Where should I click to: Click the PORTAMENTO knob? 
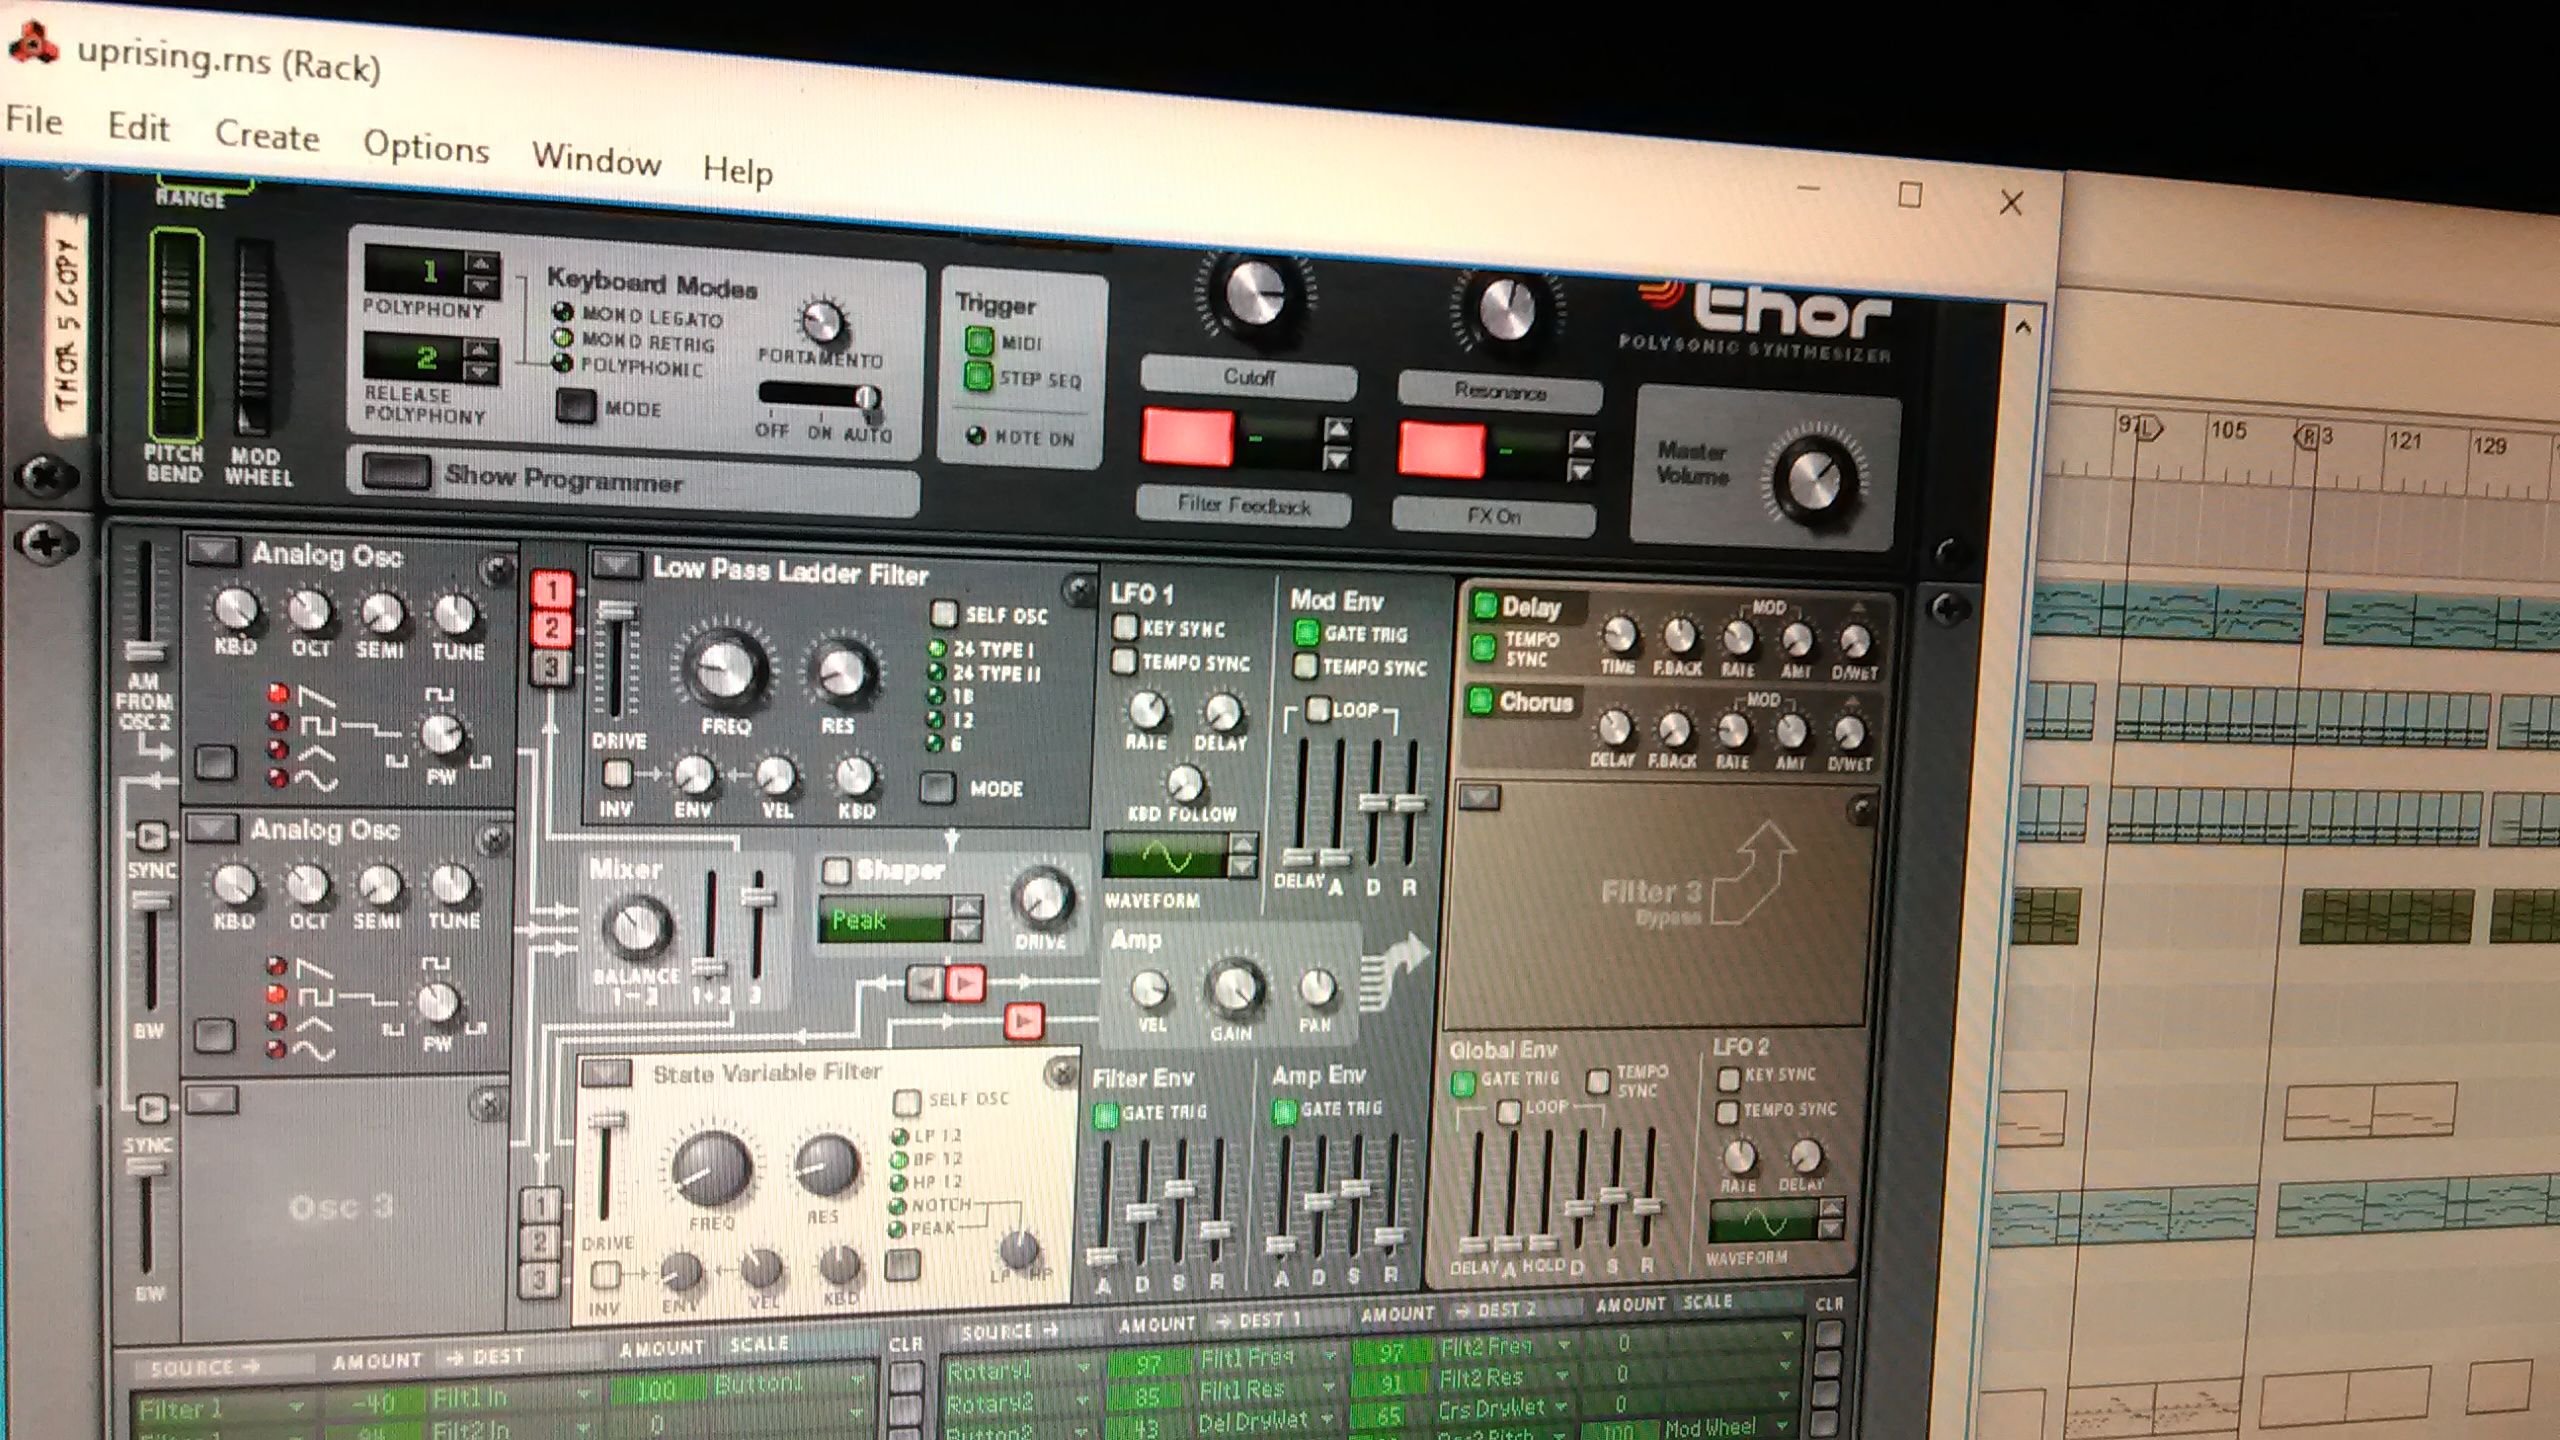point(823,323)
